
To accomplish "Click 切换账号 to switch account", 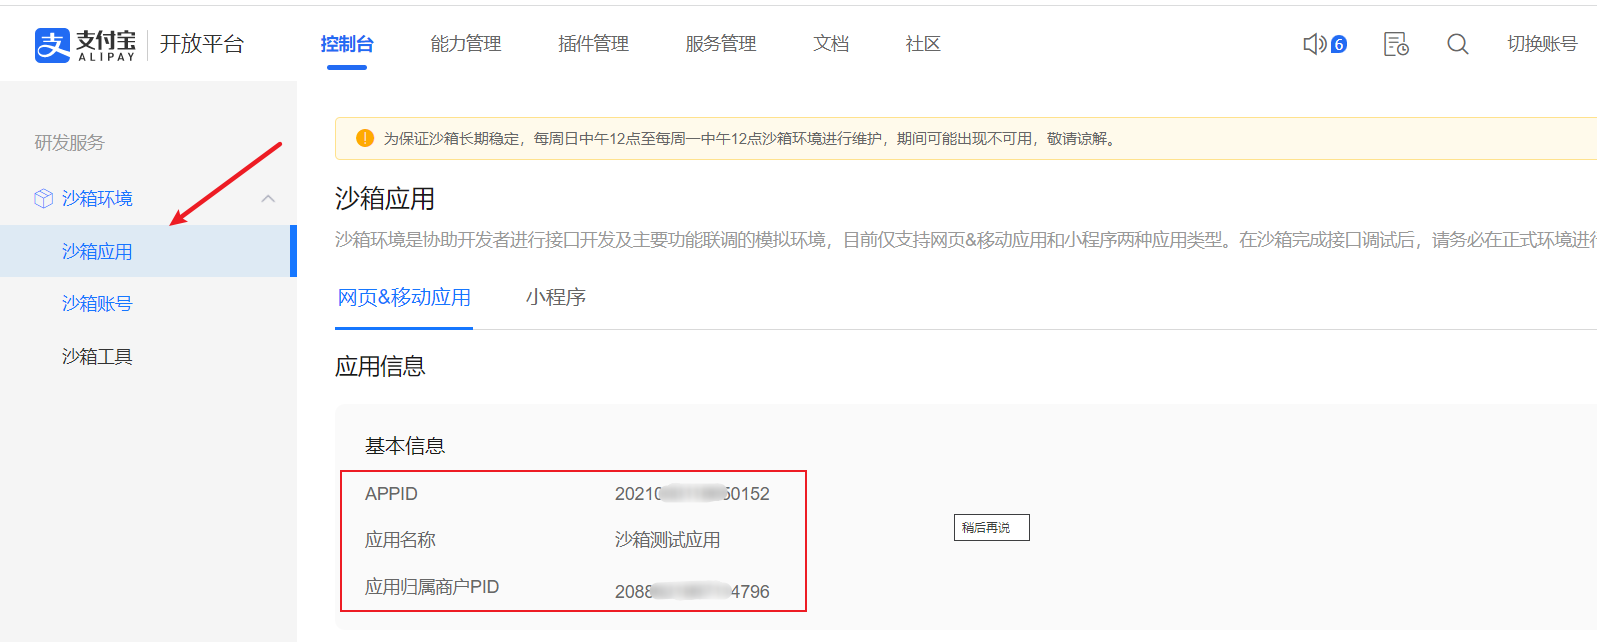I will pyautogui.click(x=1542, y=44).
